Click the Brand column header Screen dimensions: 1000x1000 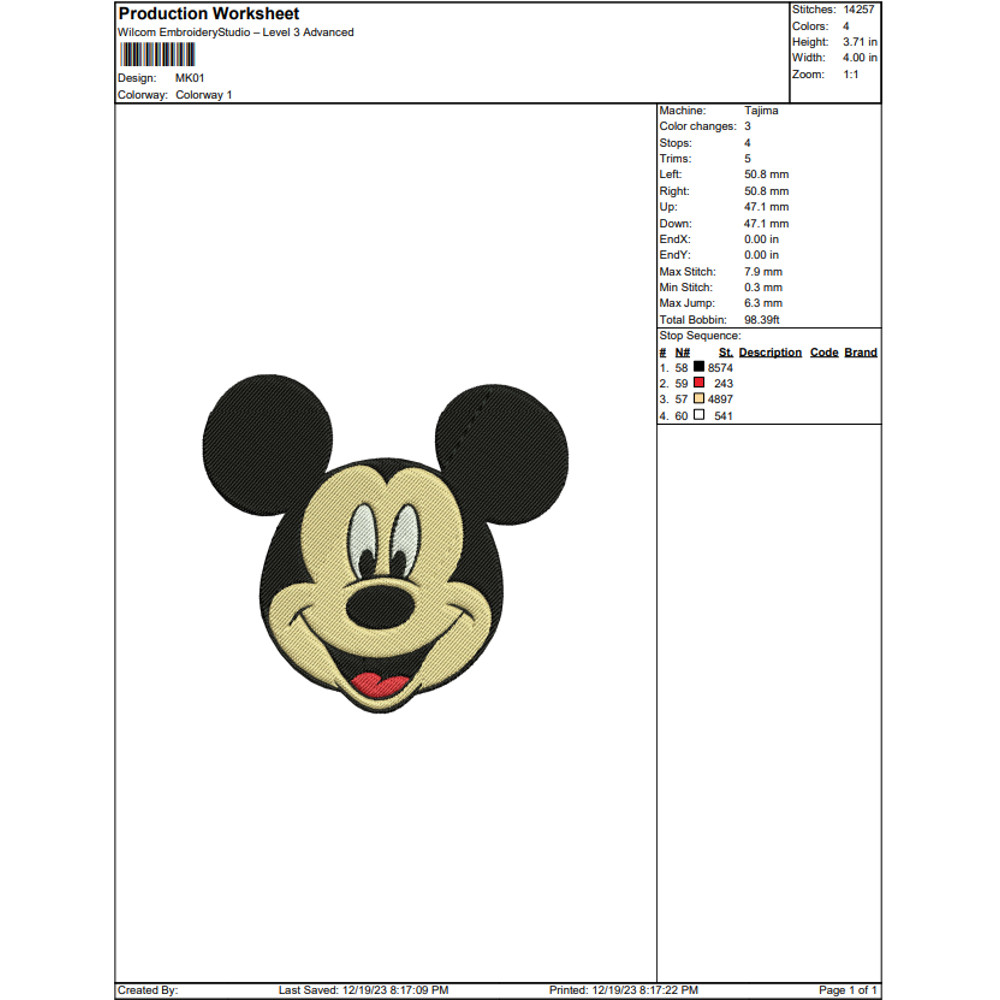click(861, 352)
